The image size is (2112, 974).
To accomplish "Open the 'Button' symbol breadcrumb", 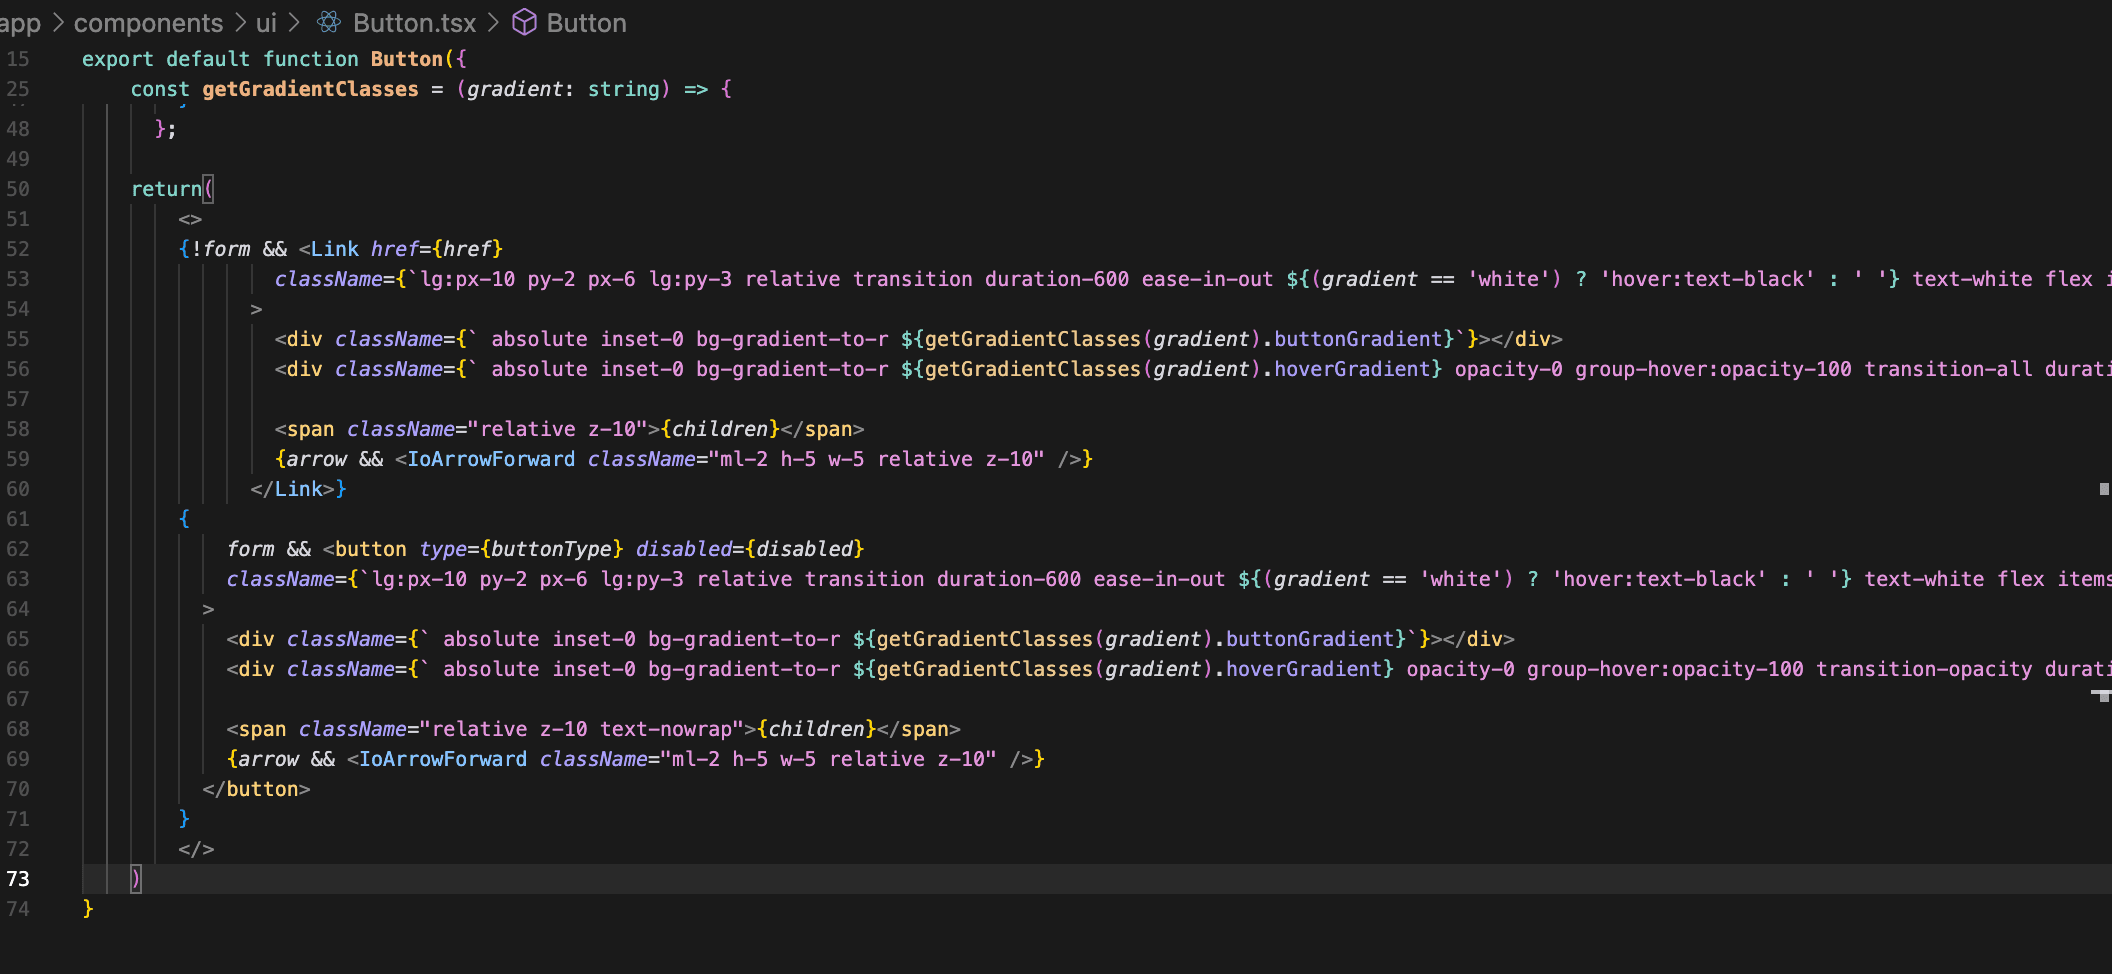I will (x=587, y=22).
